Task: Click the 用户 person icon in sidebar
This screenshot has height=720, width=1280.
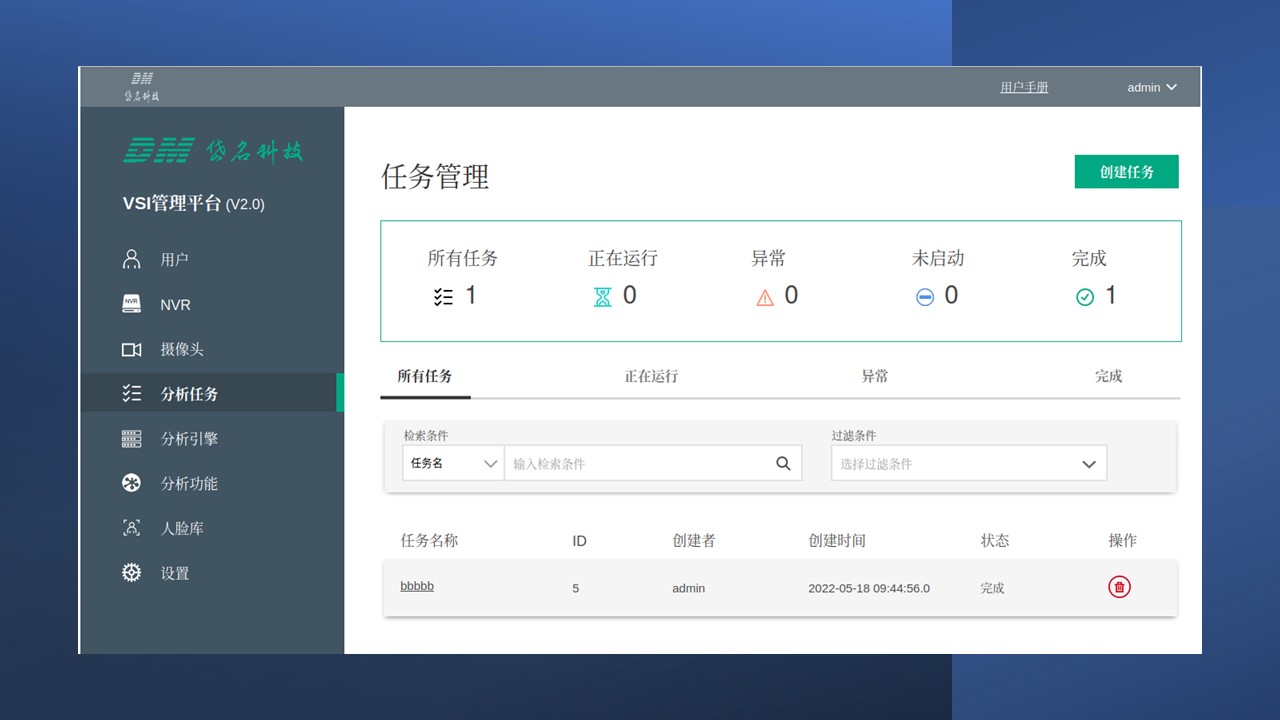Action: (x=131, y=259)
